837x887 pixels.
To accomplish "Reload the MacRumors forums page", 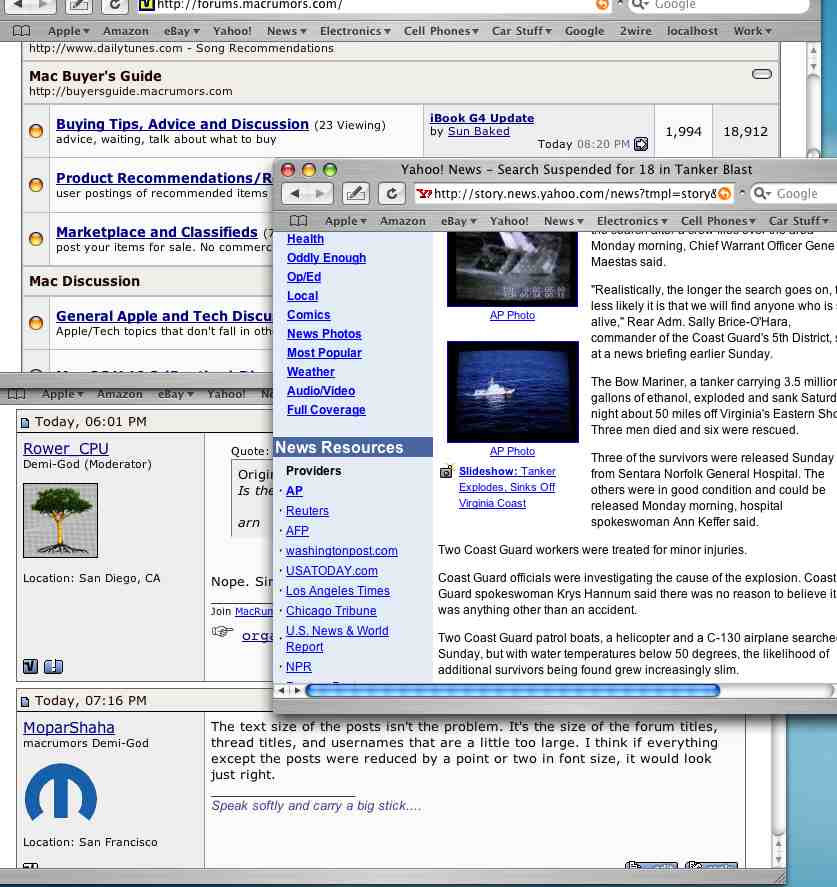I will (115, 5).
